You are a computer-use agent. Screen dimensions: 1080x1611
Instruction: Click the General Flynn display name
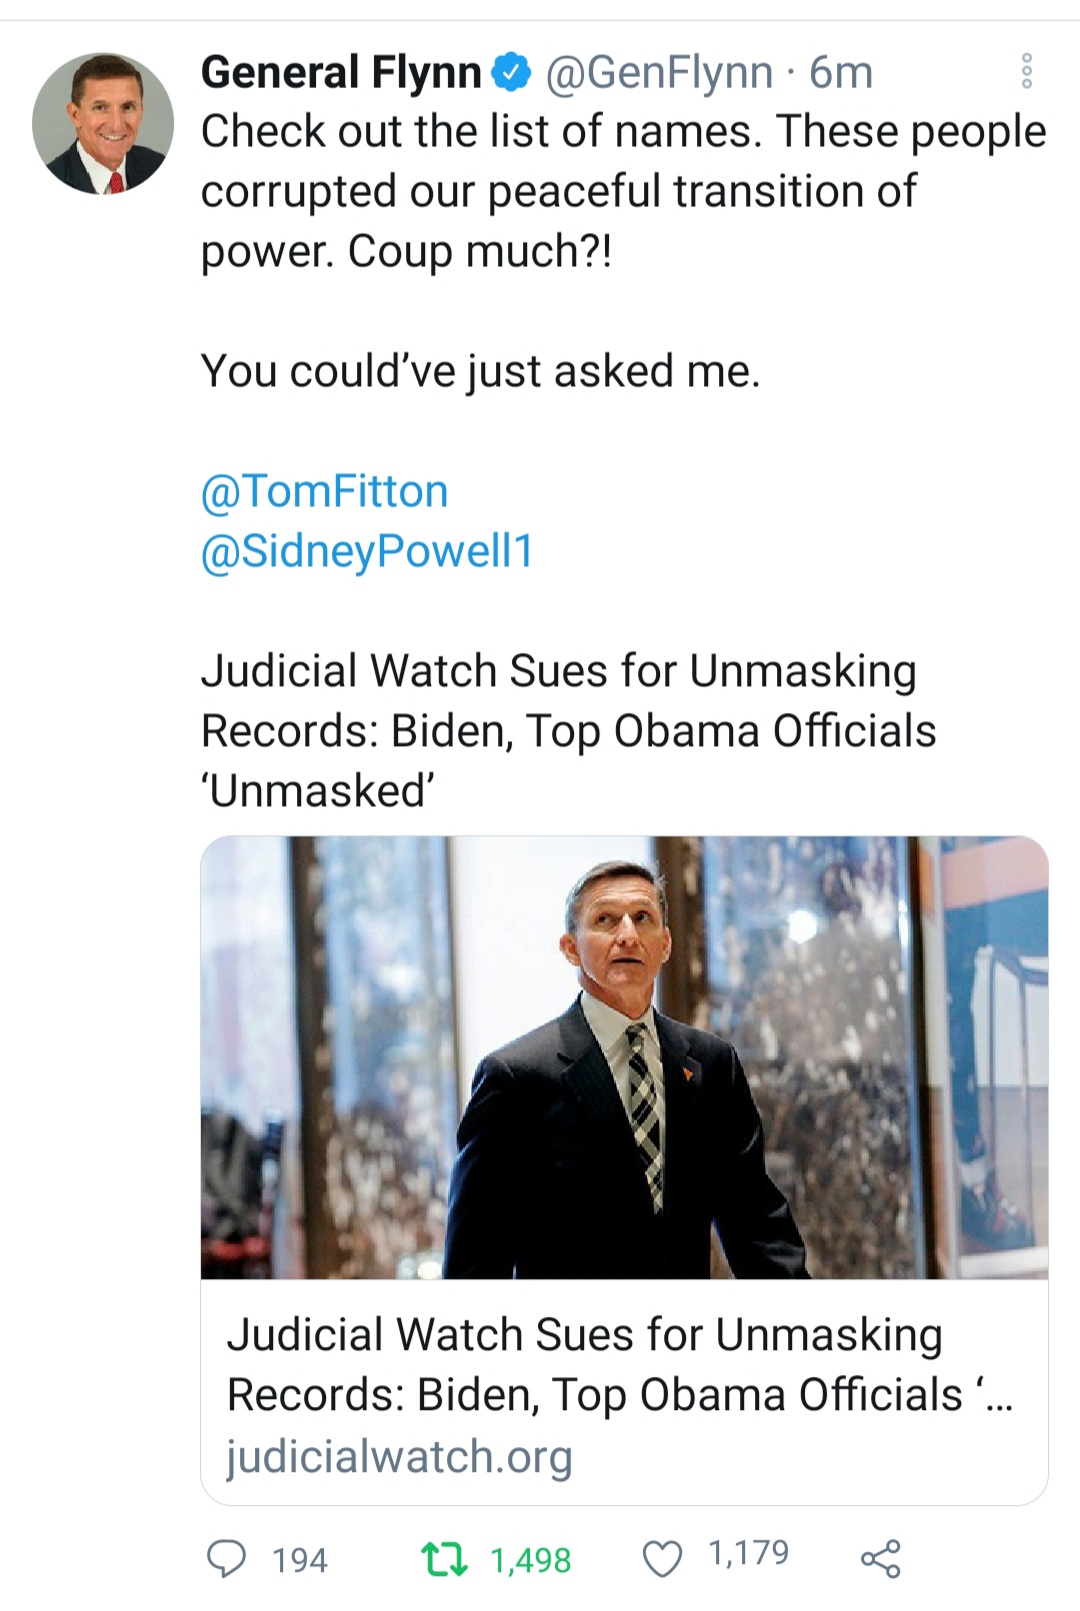(341, 72)
